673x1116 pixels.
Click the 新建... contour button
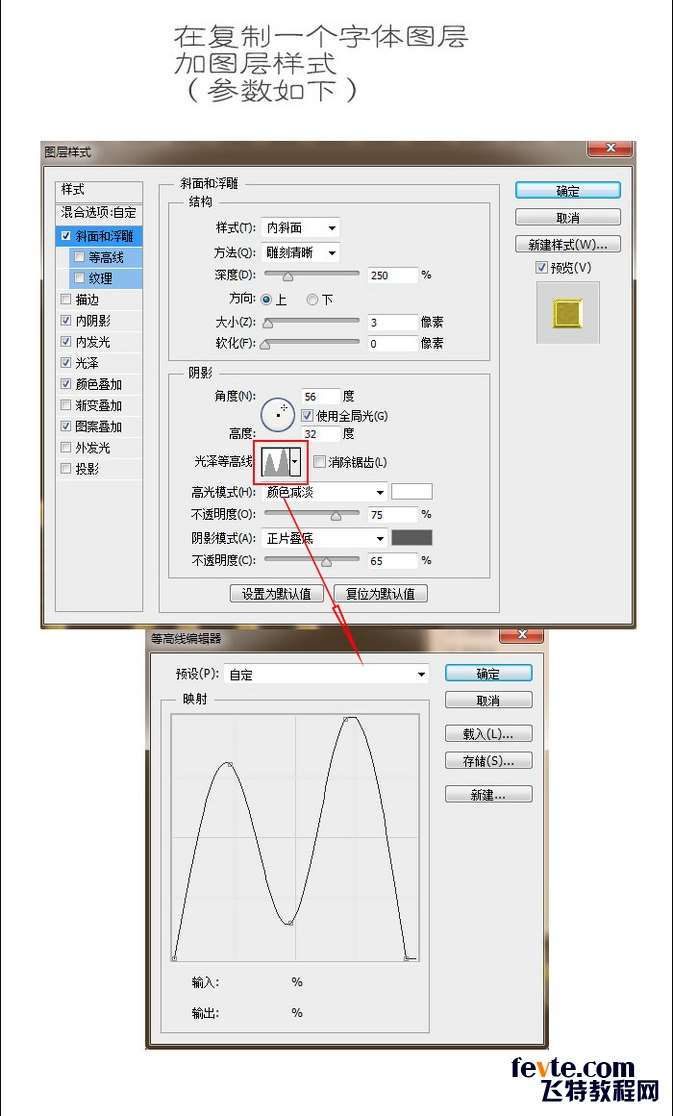coord(489,794)
